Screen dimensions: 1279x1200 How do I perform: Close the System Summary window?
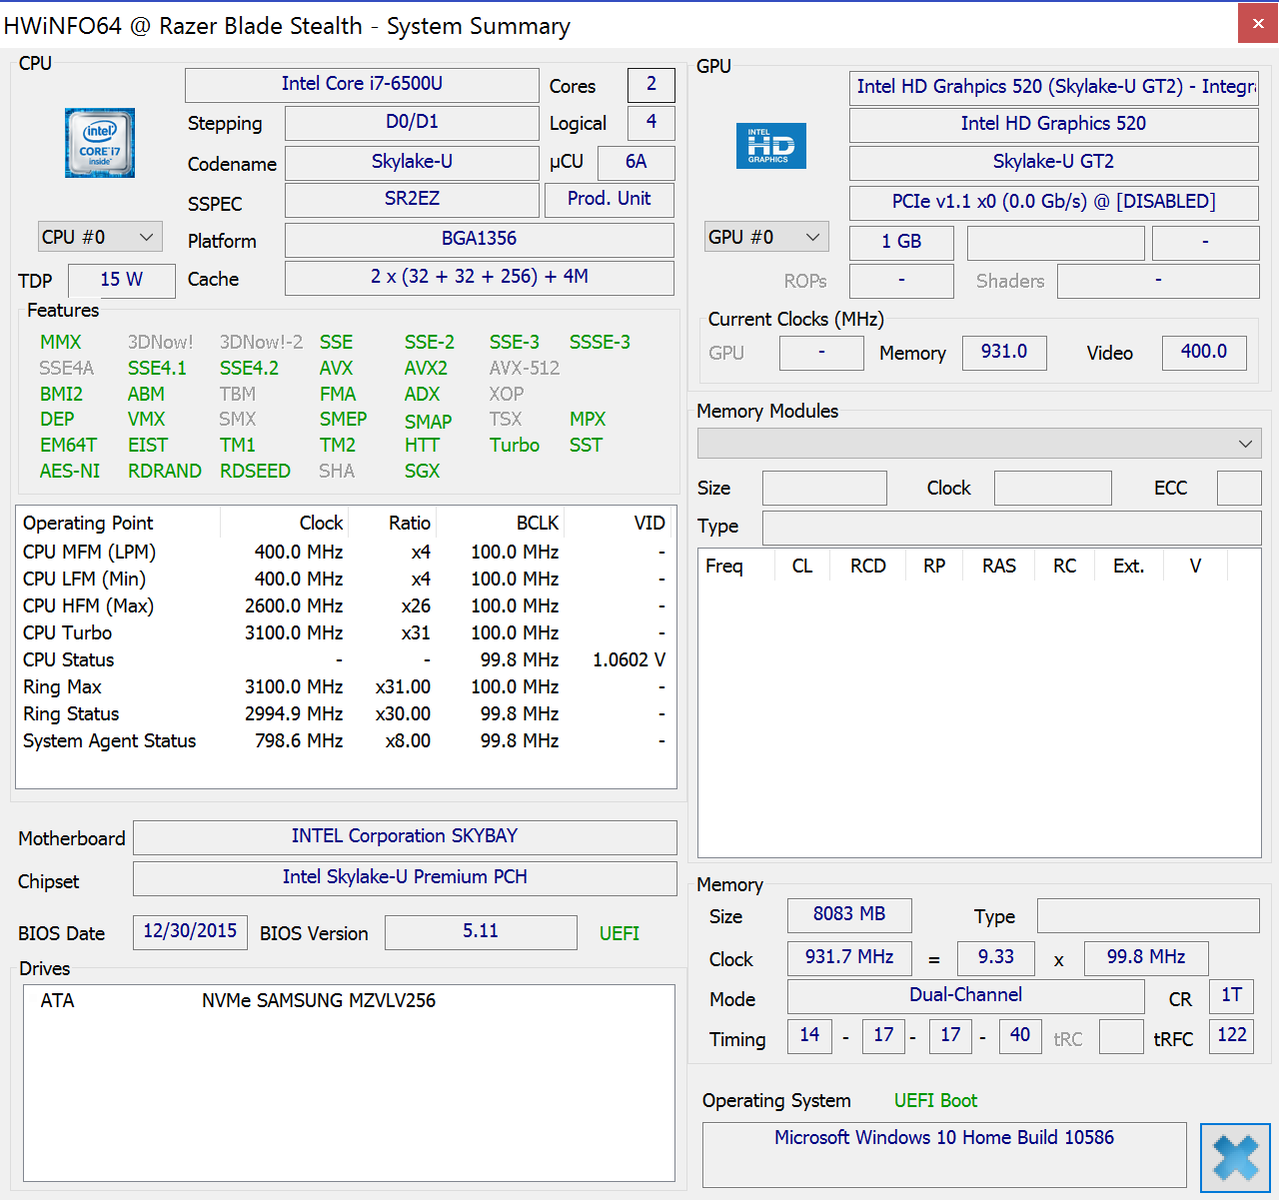click(1257, 24)
